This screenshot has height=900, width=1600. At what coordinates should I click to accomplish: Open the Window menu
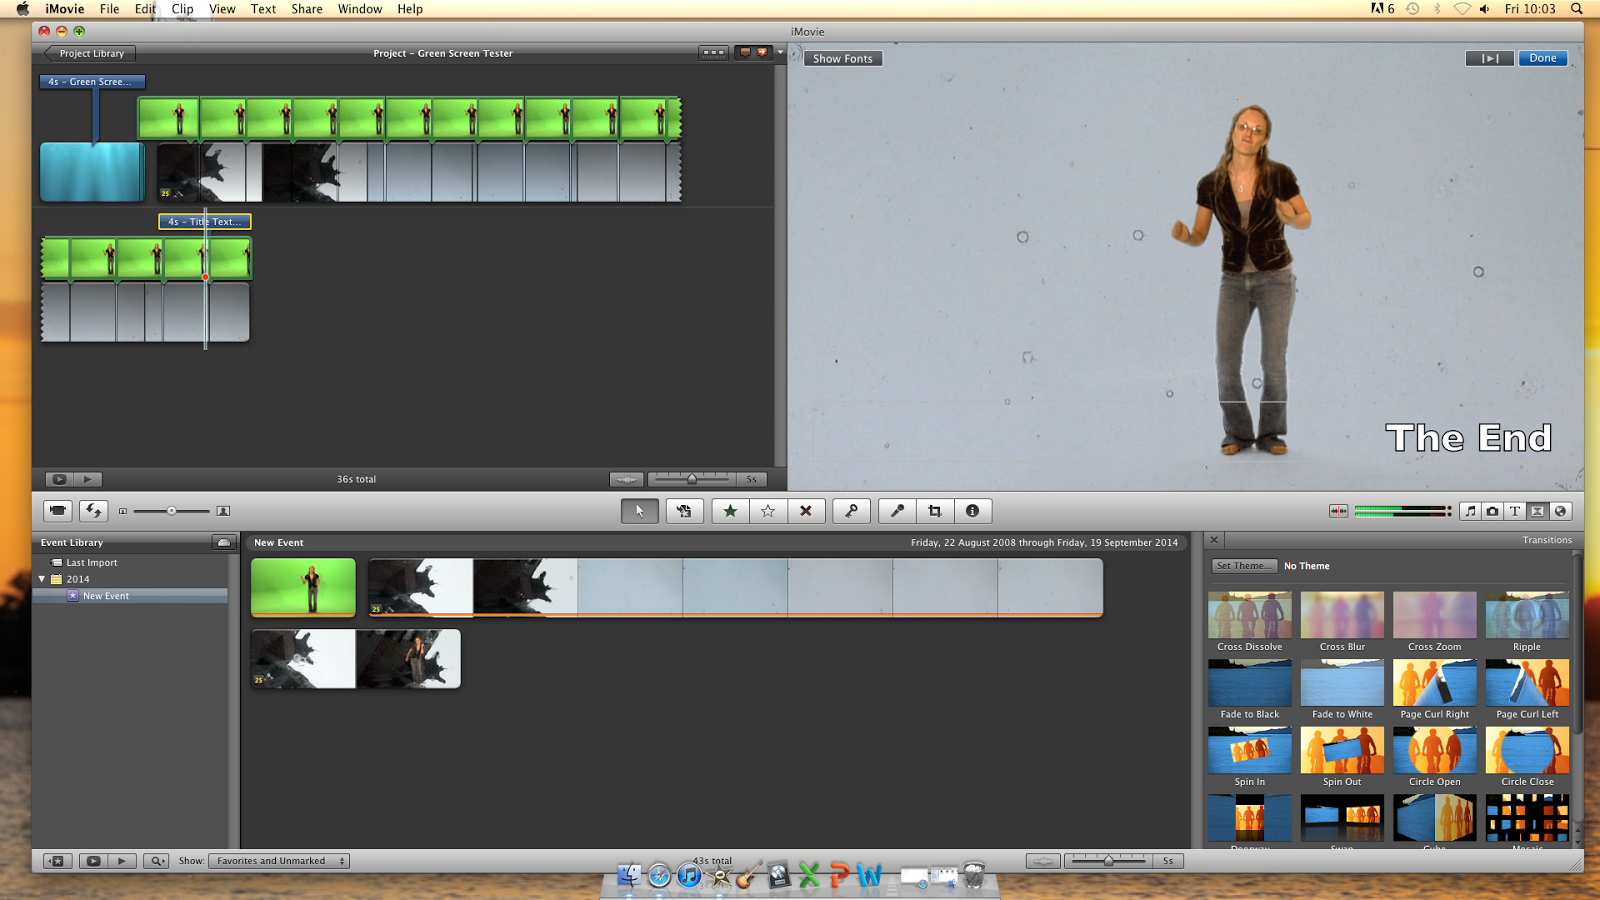coord(360,9)
